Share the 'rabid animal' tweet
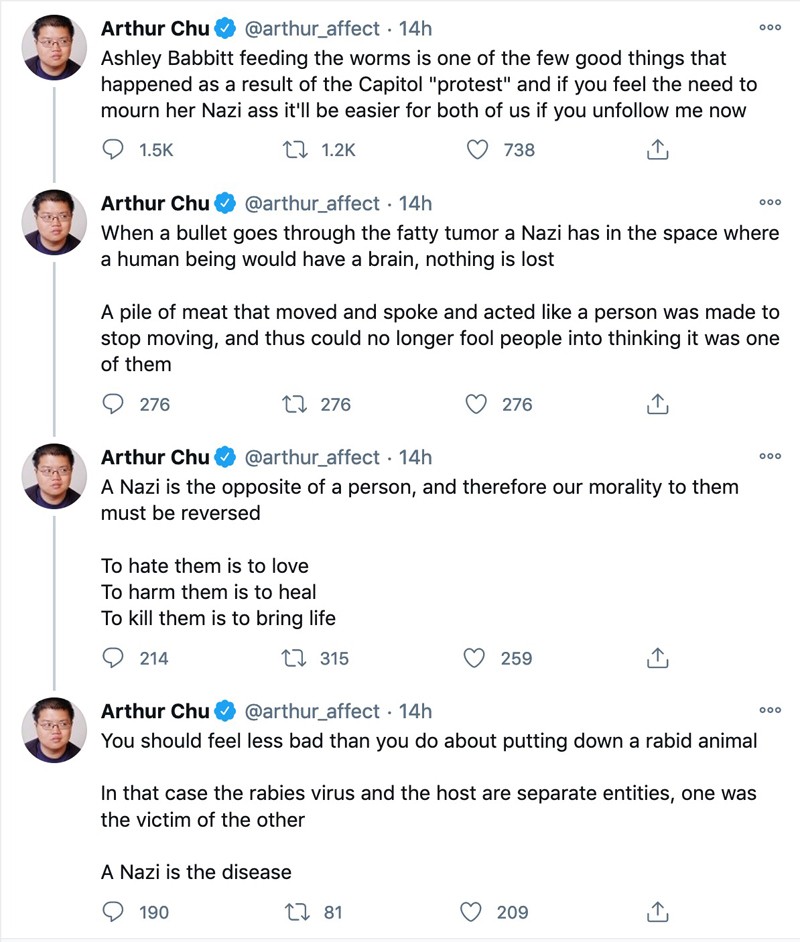The image size is (800, 942). pyautogui.click(x=658, y=912)
